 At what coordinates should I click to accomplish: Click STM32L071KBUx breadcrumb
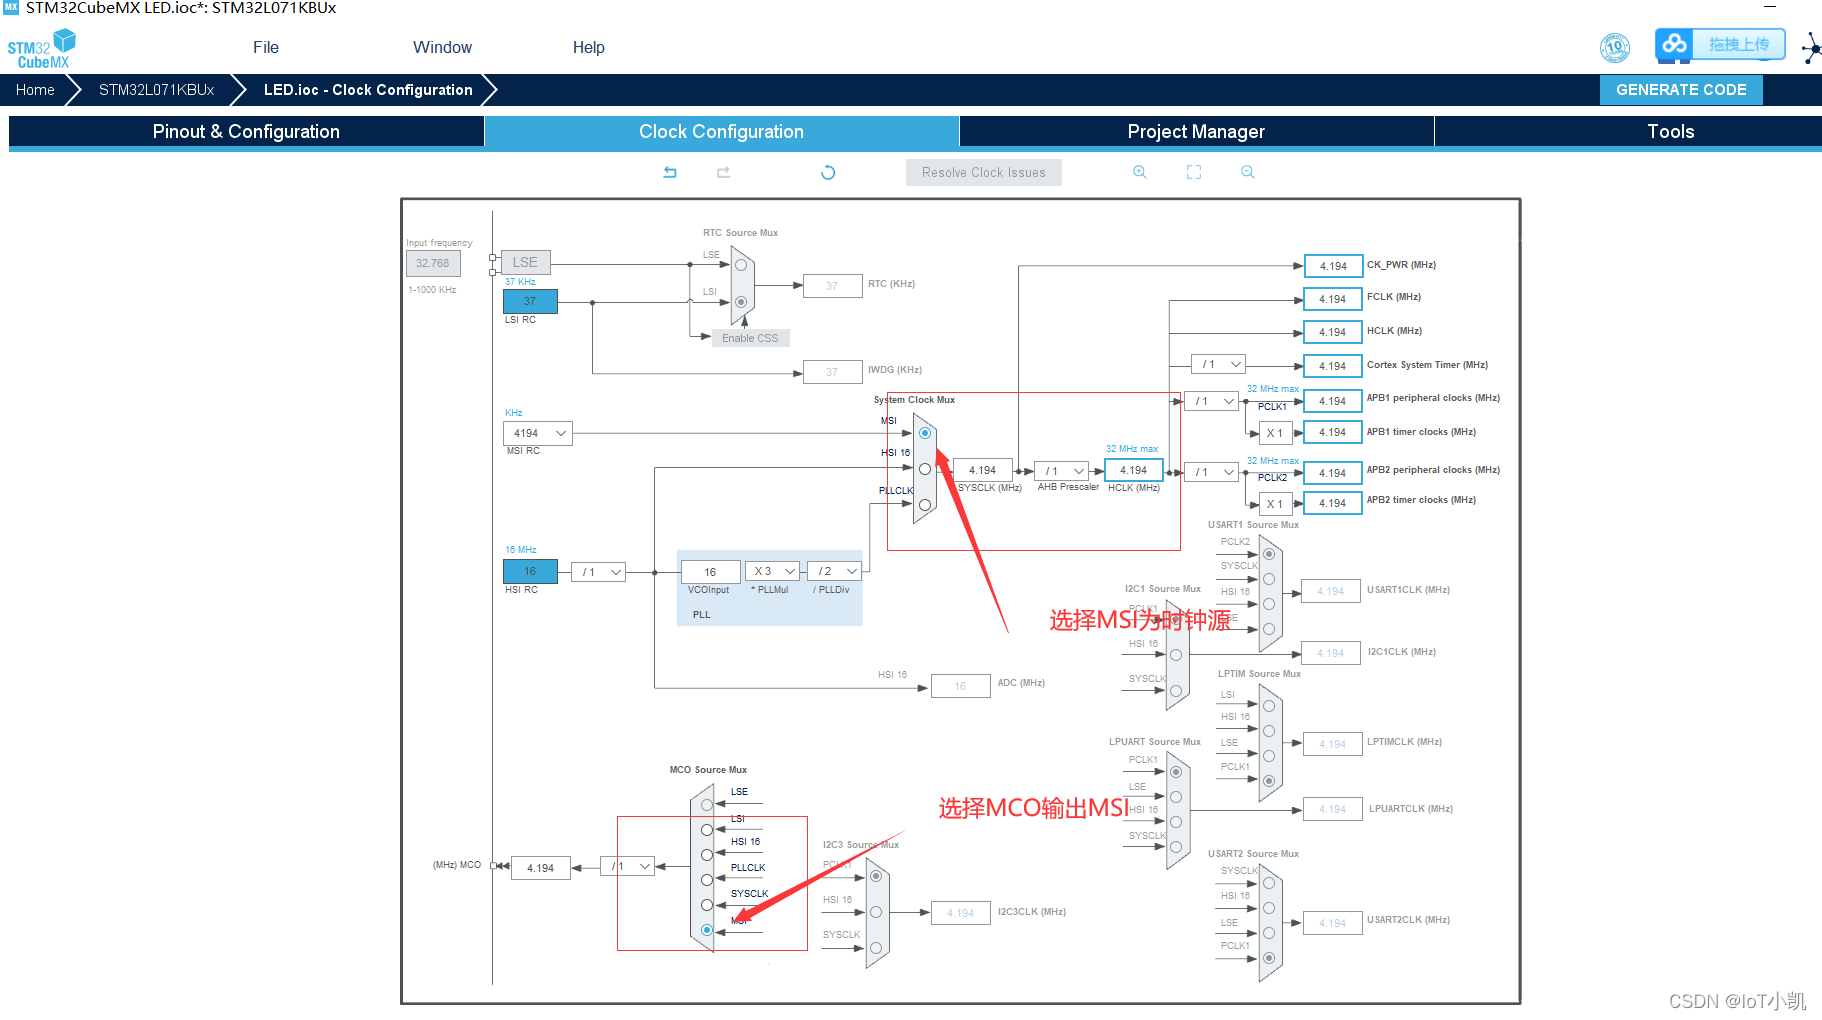tap(157, 90)
